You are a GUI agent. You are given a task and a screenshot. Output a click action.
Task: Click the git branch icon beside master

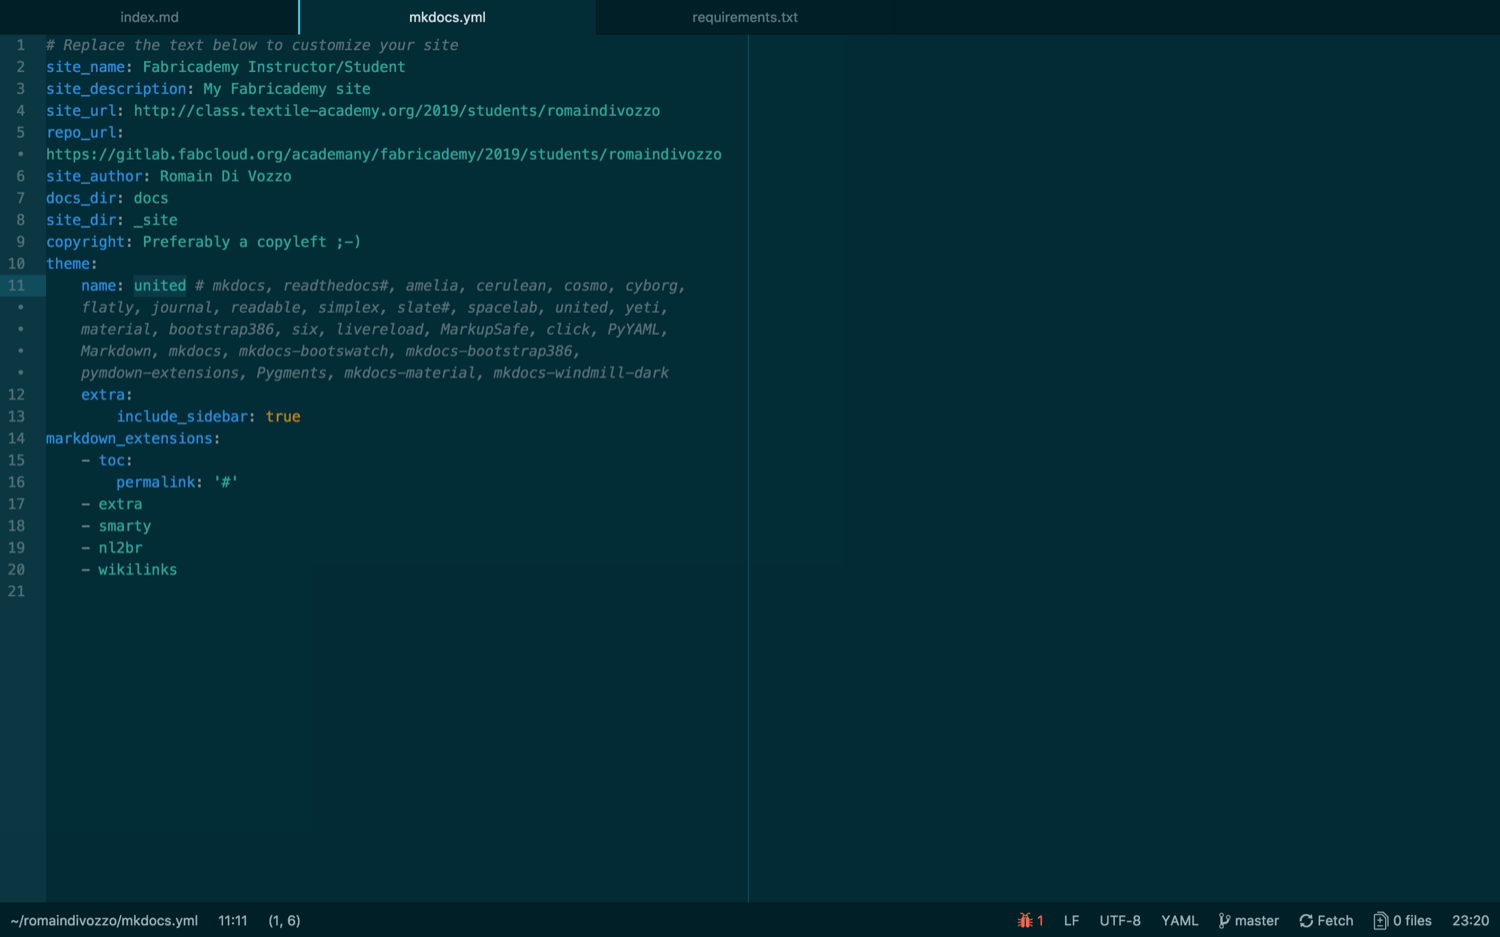click(1224, 920)
